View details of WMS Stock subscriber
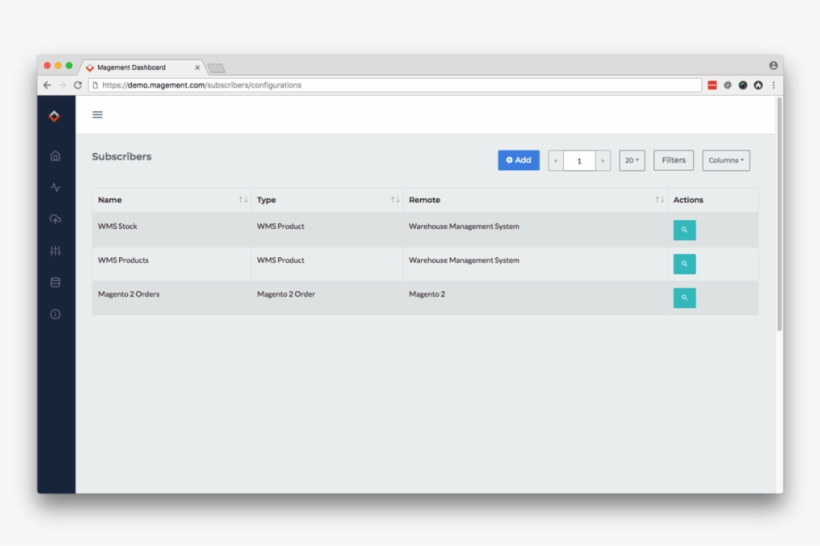 tap(684, 230)
